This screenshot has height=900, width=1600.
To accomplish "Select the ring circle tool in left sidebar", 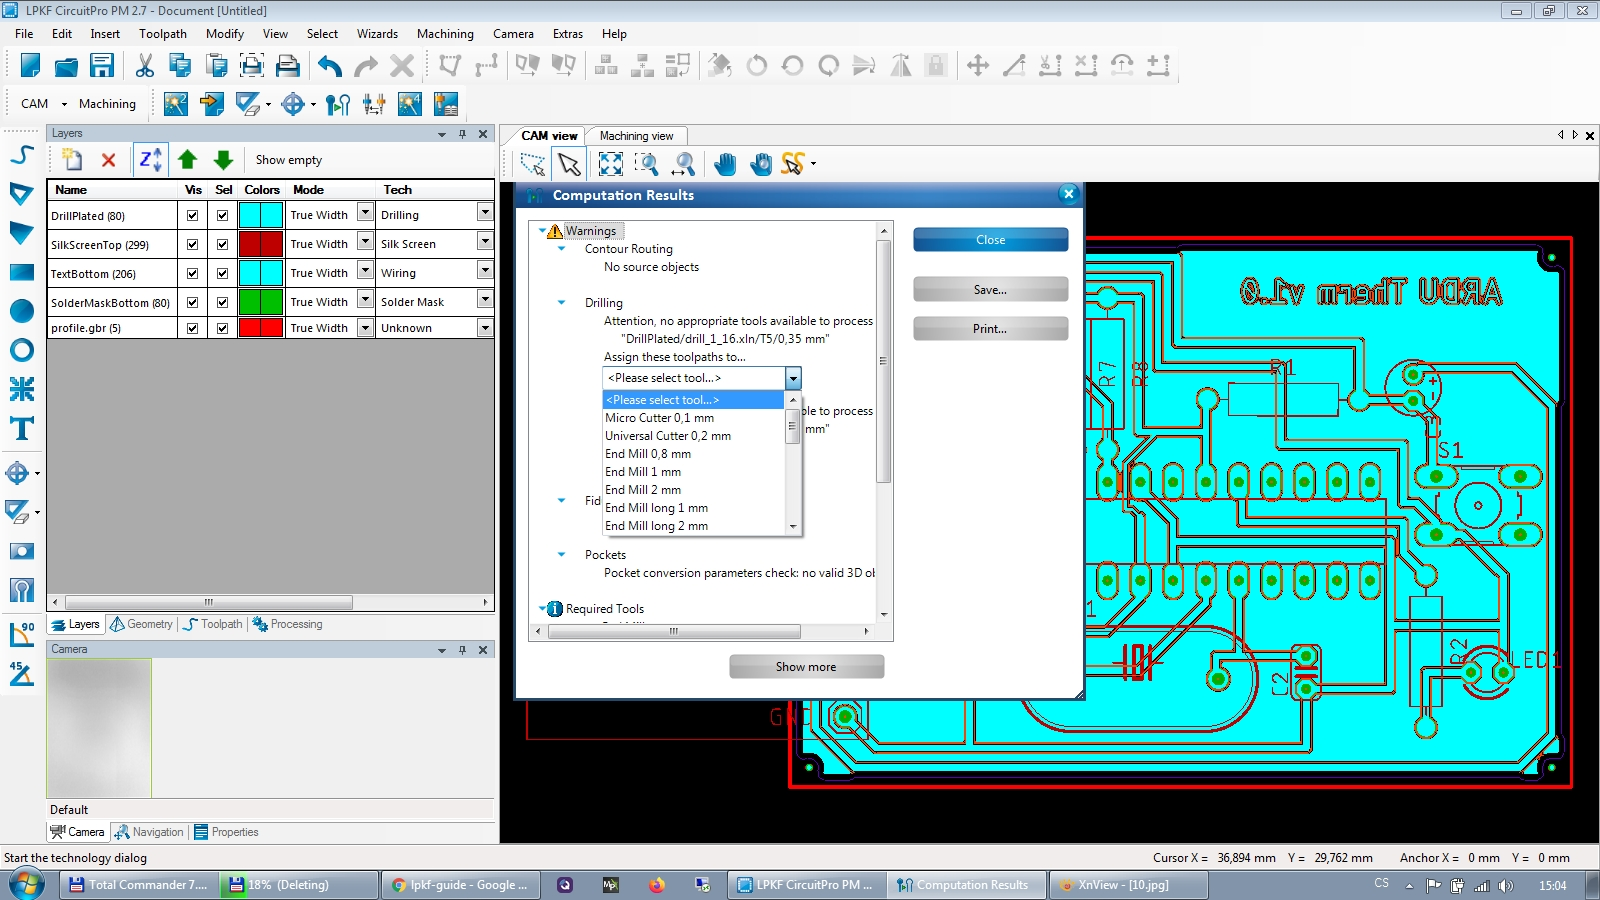I will click(x=22, y=350).
